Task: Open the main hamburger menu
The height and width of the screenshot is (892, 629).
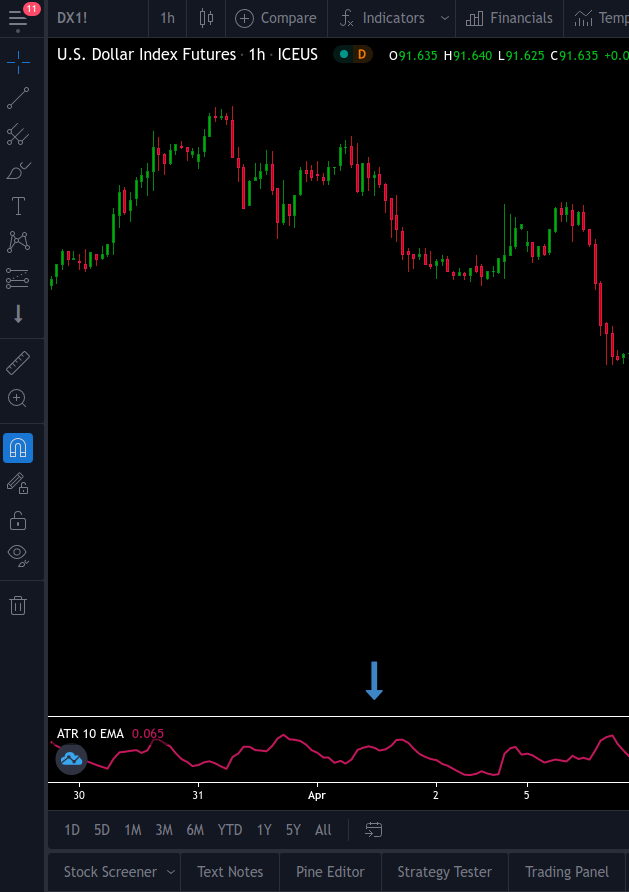Action: click(18, 19)
